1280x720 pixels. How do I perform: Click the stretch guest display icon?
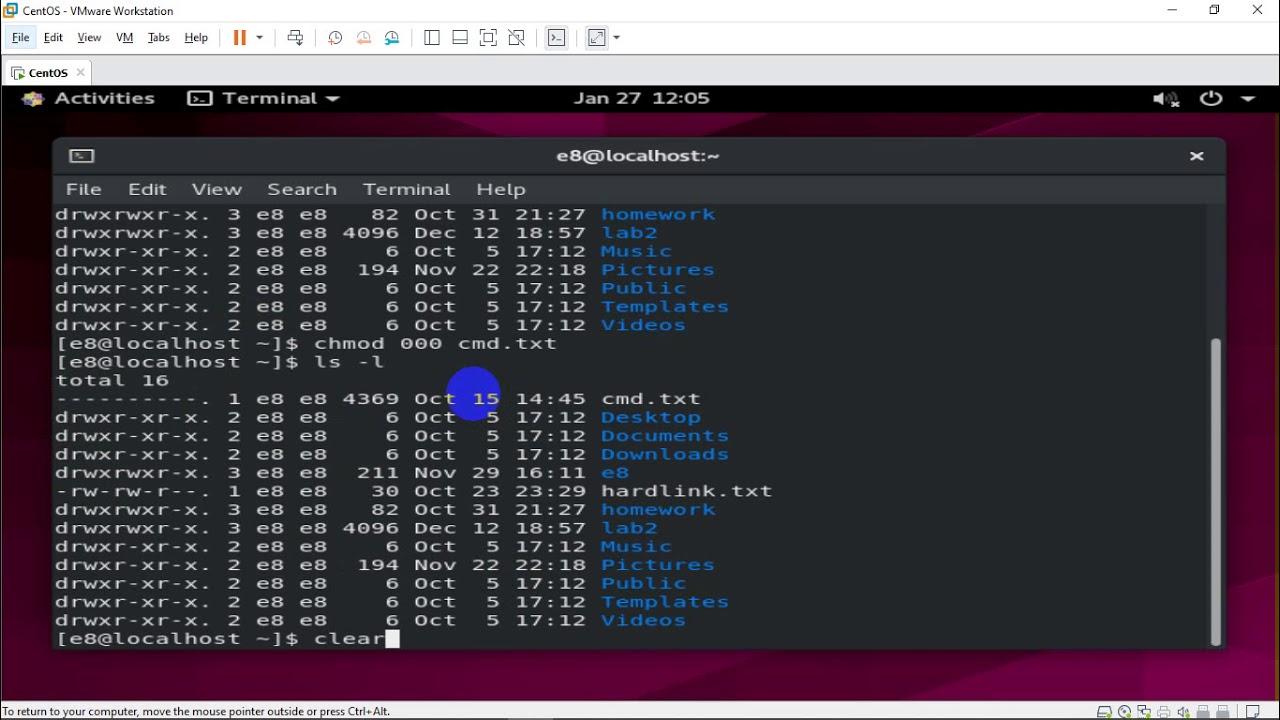[x=597, y=38]
